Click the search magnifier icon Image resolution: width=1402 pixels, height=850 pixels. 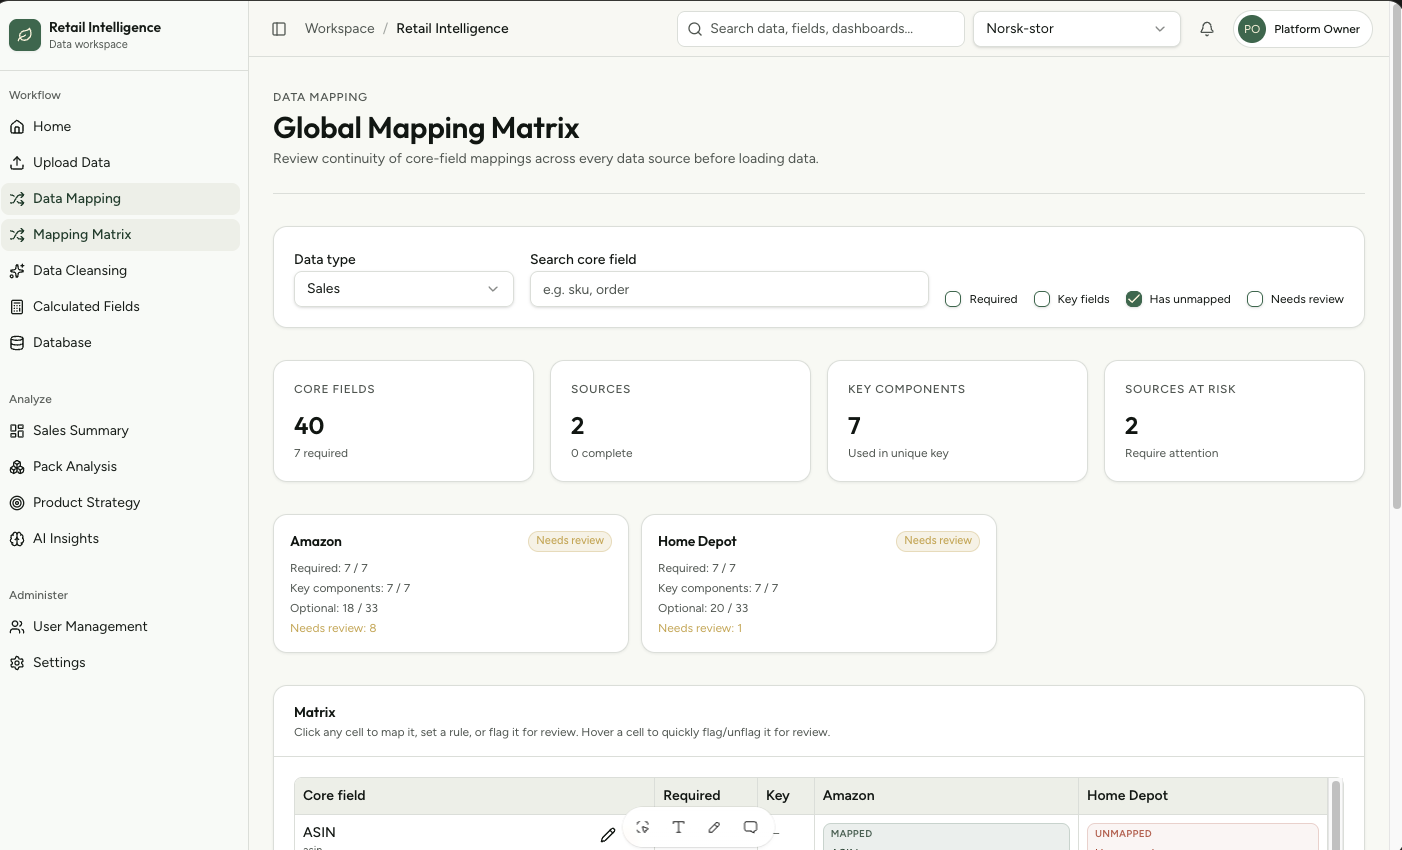[x=695, y=29]
